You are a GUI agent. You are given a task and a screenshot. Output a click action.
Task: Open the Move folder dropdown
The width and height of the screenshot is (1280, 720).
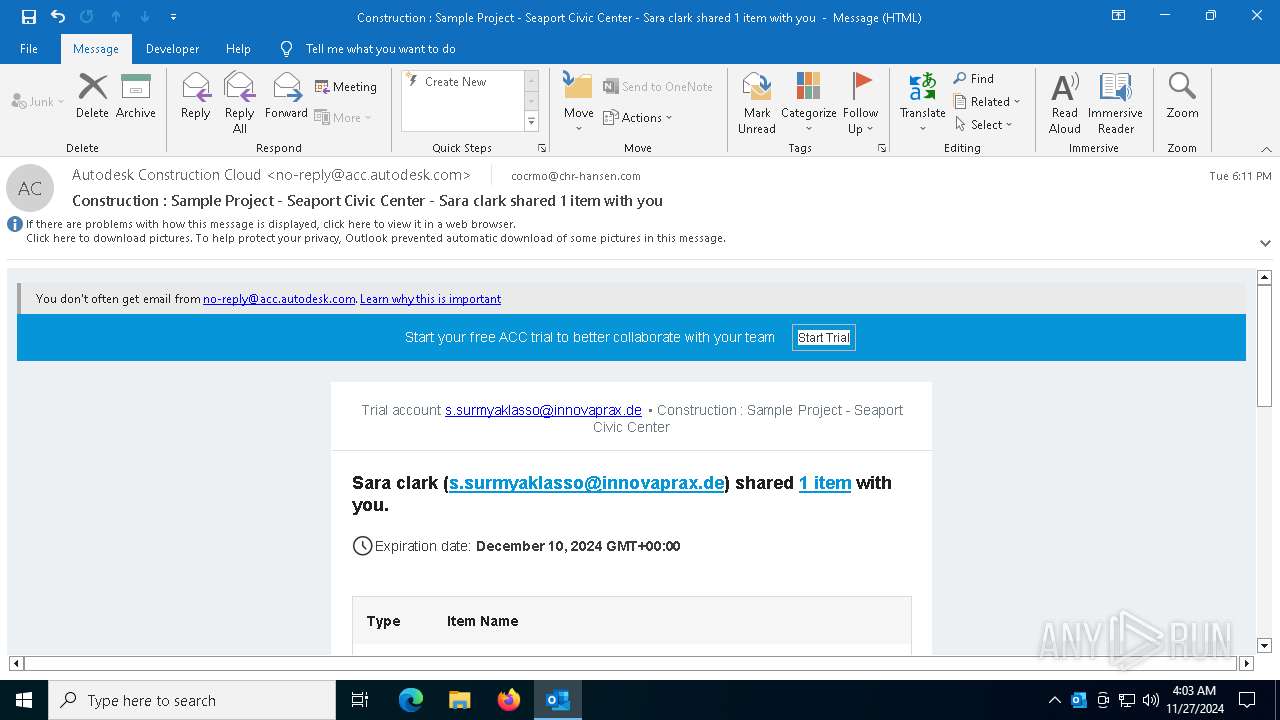click(579, 102)
